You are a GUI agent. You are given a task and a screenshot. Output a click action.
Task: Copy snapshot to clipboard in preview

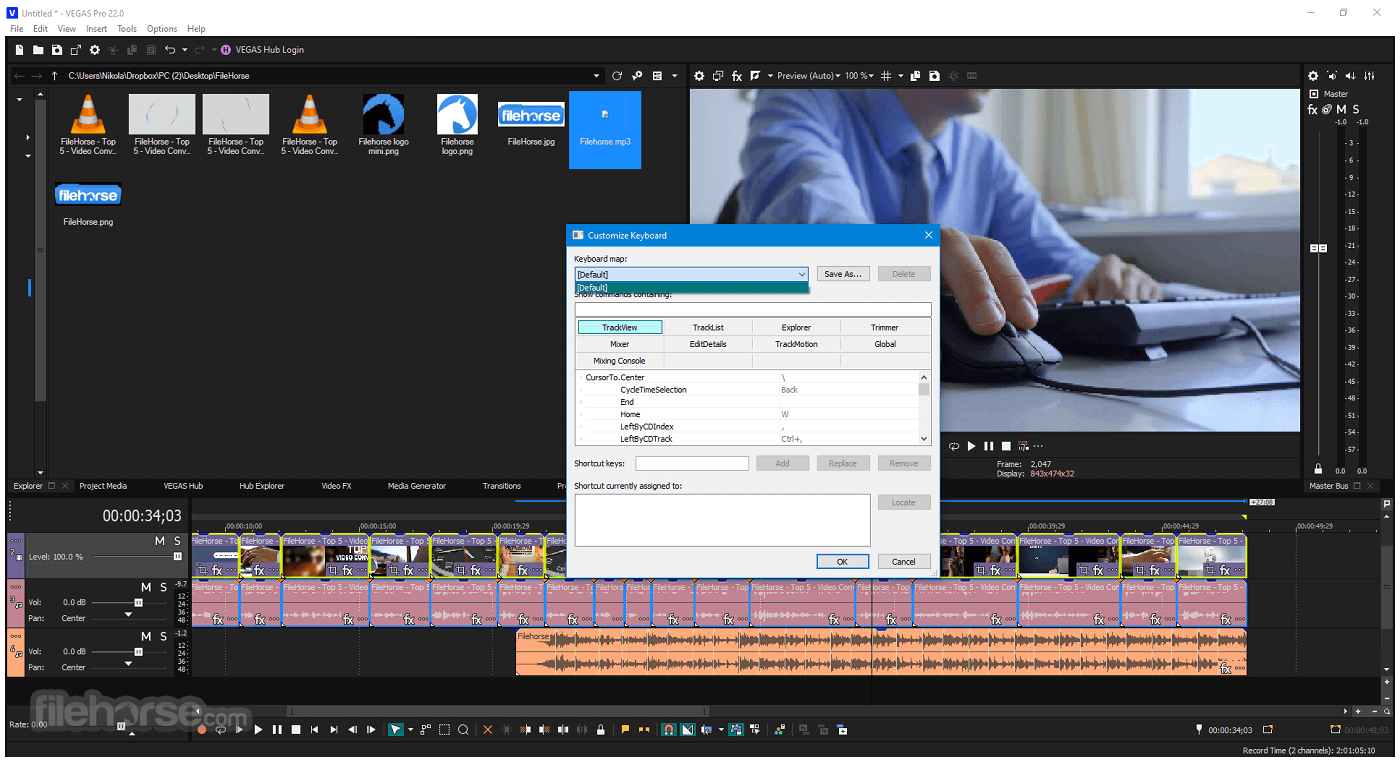[917, 76]
